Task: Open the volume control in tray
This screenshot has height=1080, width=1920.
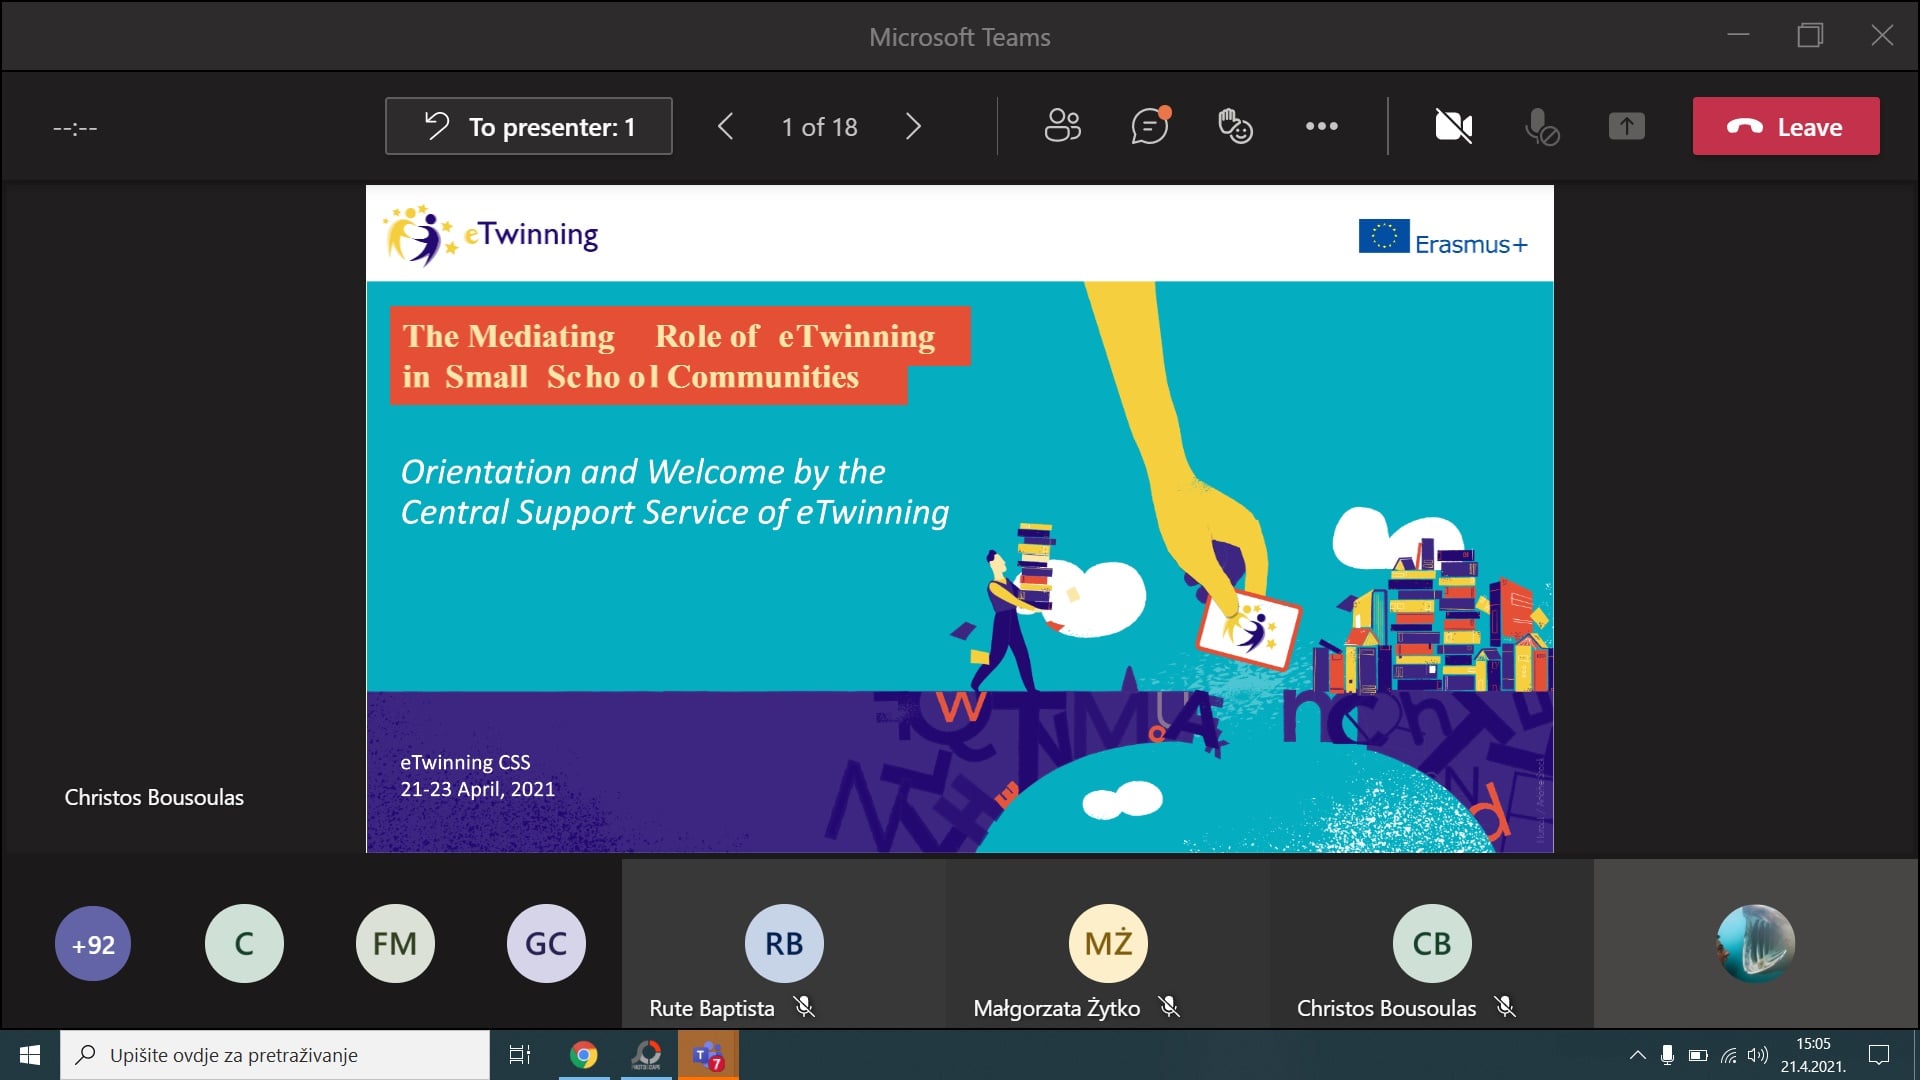Action: tap(1757, 1055)
